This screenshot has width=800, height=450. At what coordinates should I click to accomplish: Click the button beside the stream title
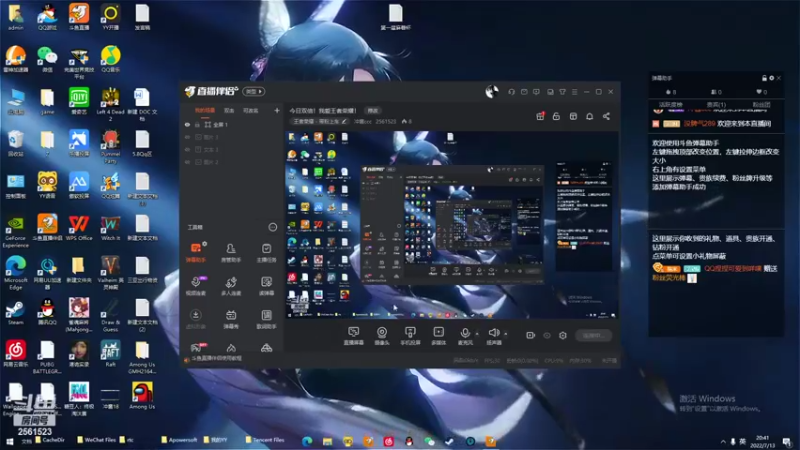click(x=373, y=110)
